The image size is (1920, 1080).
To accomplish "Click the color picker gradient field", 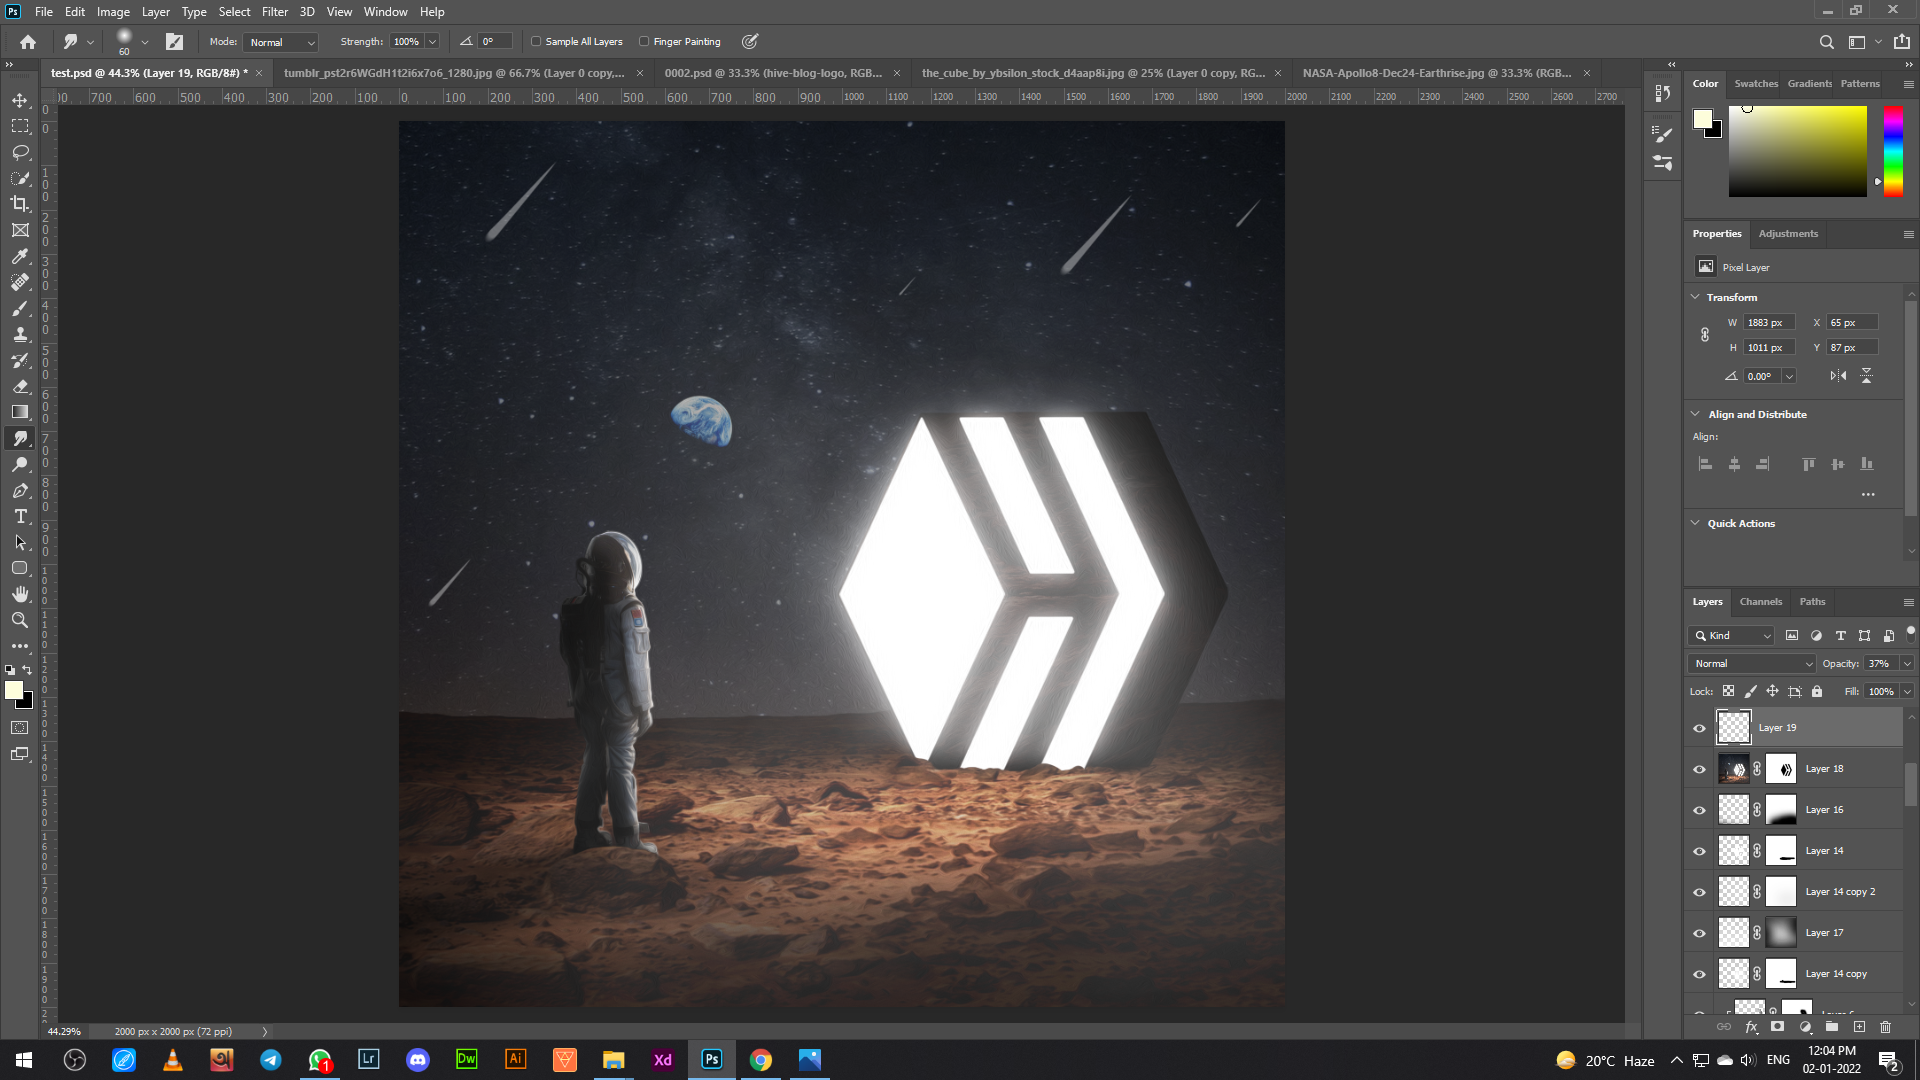I will [1797, 151].
